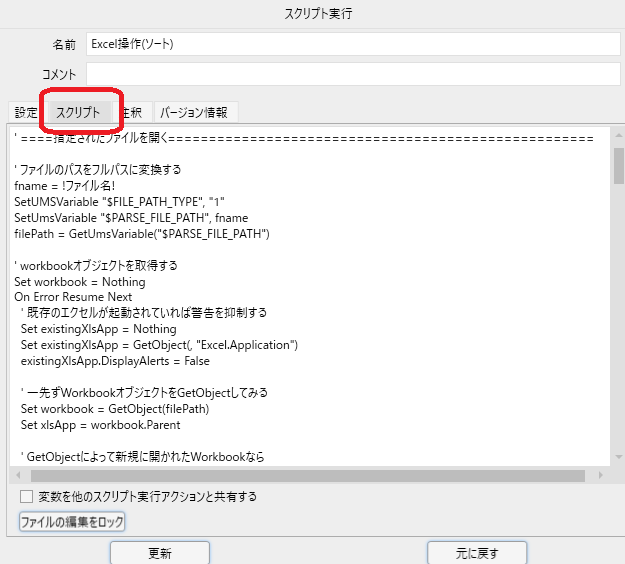Image resolution: width=625 pixels, height=564 pixels.
Task: Open the 注釈 tab
Action: (132, 113)
